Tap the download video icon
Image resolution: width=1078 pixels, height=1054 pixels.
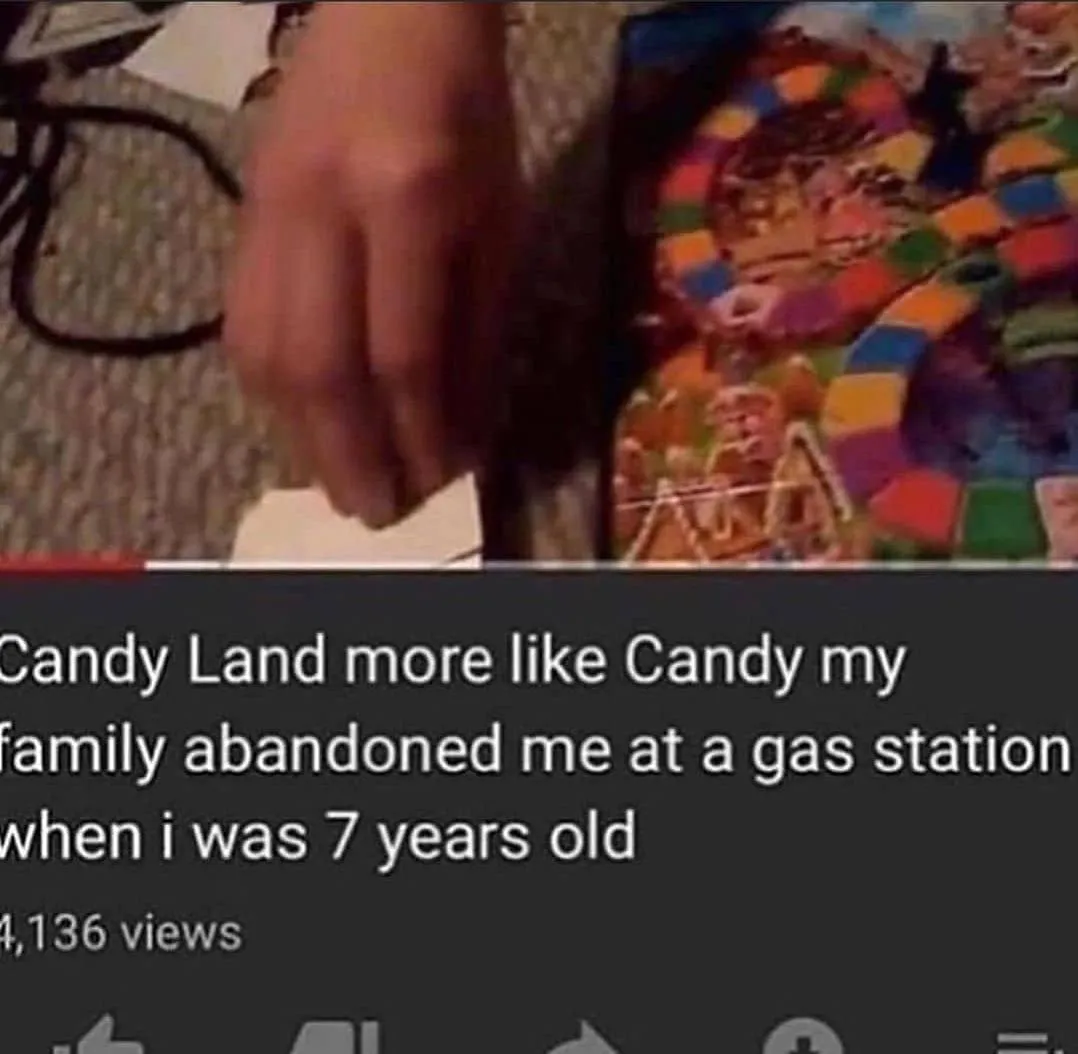pos(803,1037)
